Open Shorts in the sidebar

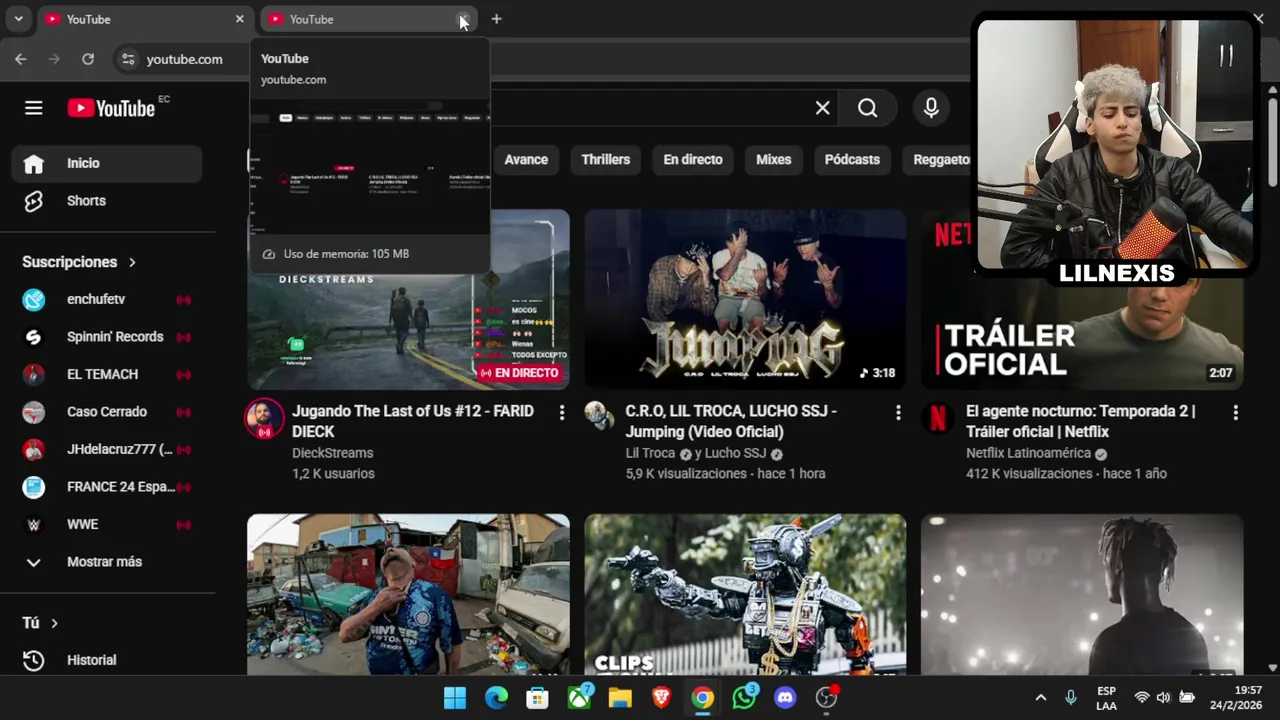coord(107,201)
